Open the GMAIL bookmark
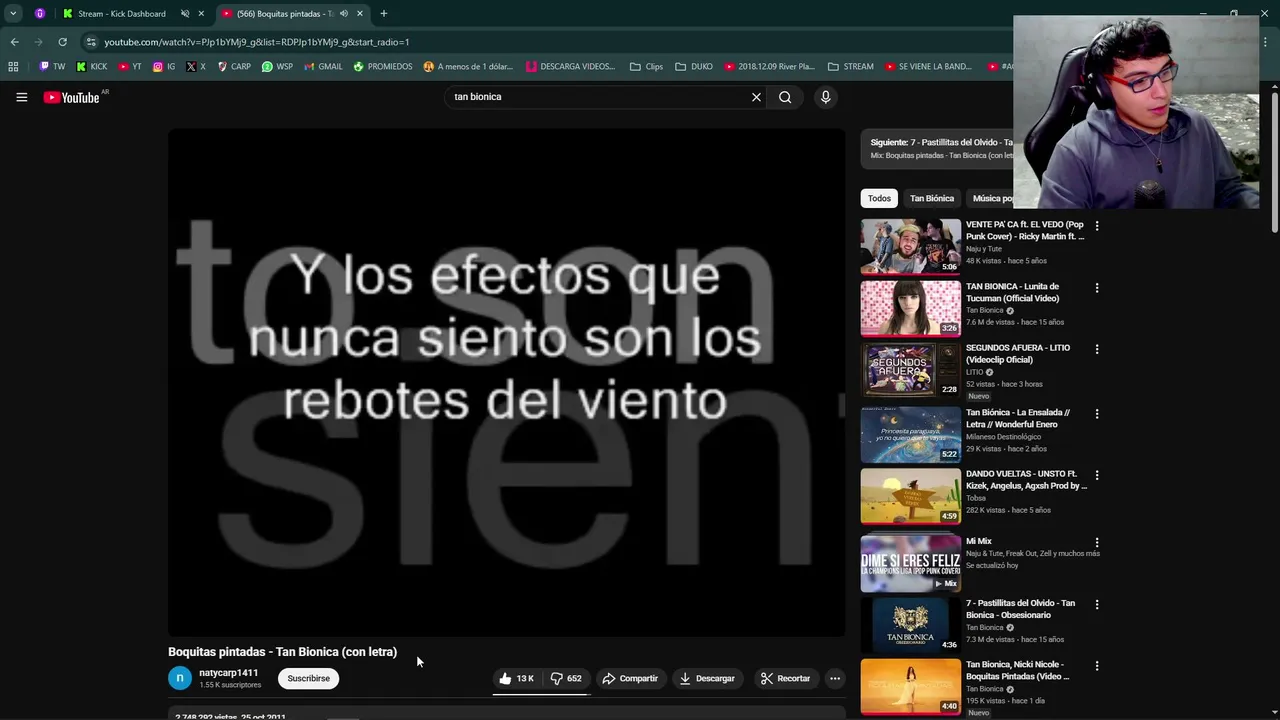Image resolution: width=1280 pixels, height=720 pixels. [x=323, y=67]
